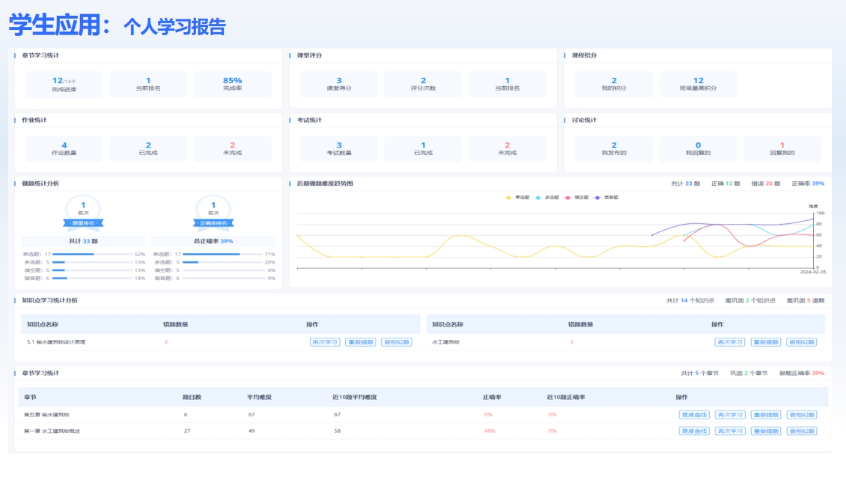This screenshot has width=846, height=480.
Task: Open 难度曲线 for 第一章 水工建筑物概述
Action: pyautogui.click(x=694, y=431)
